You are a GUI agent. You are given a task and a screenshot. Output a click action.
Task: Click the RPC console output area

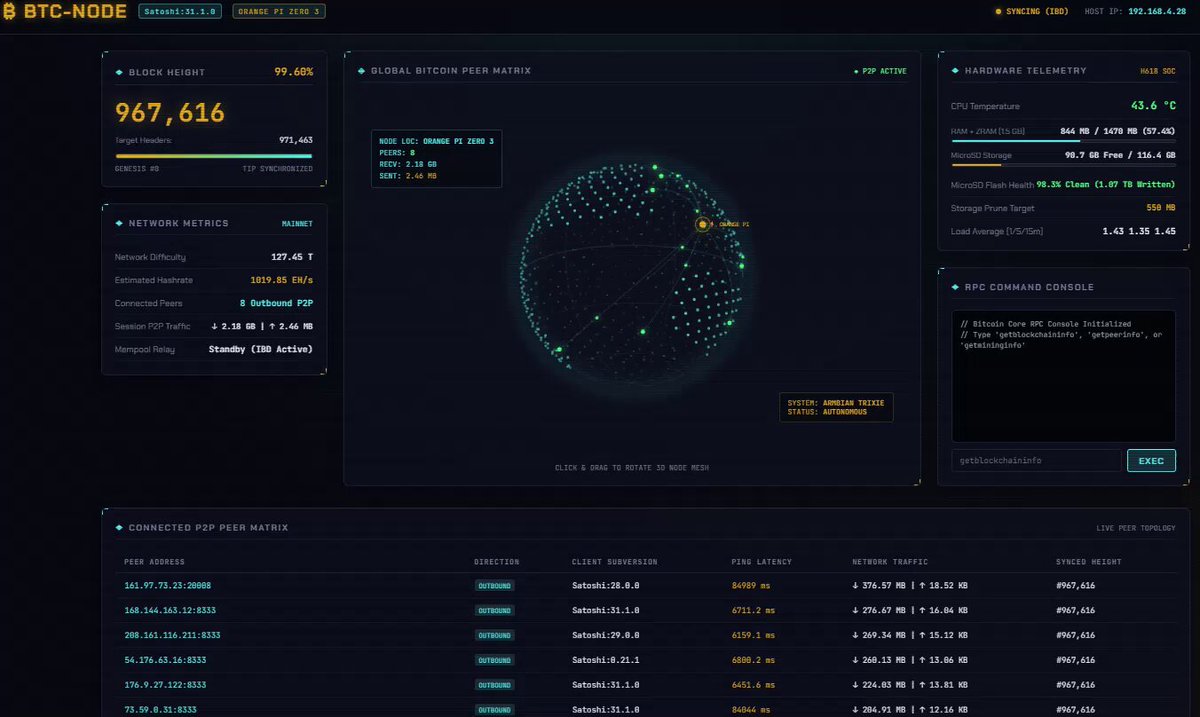point(1063,376)
